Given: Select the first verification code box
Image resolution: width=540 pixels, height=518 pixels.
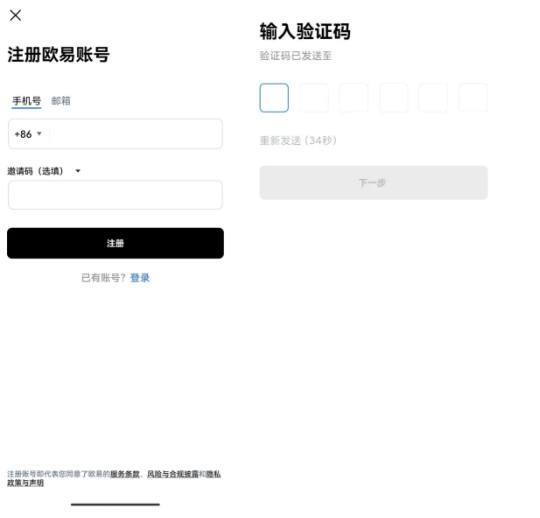Looking at the screenshot, I should pos(274,98).
